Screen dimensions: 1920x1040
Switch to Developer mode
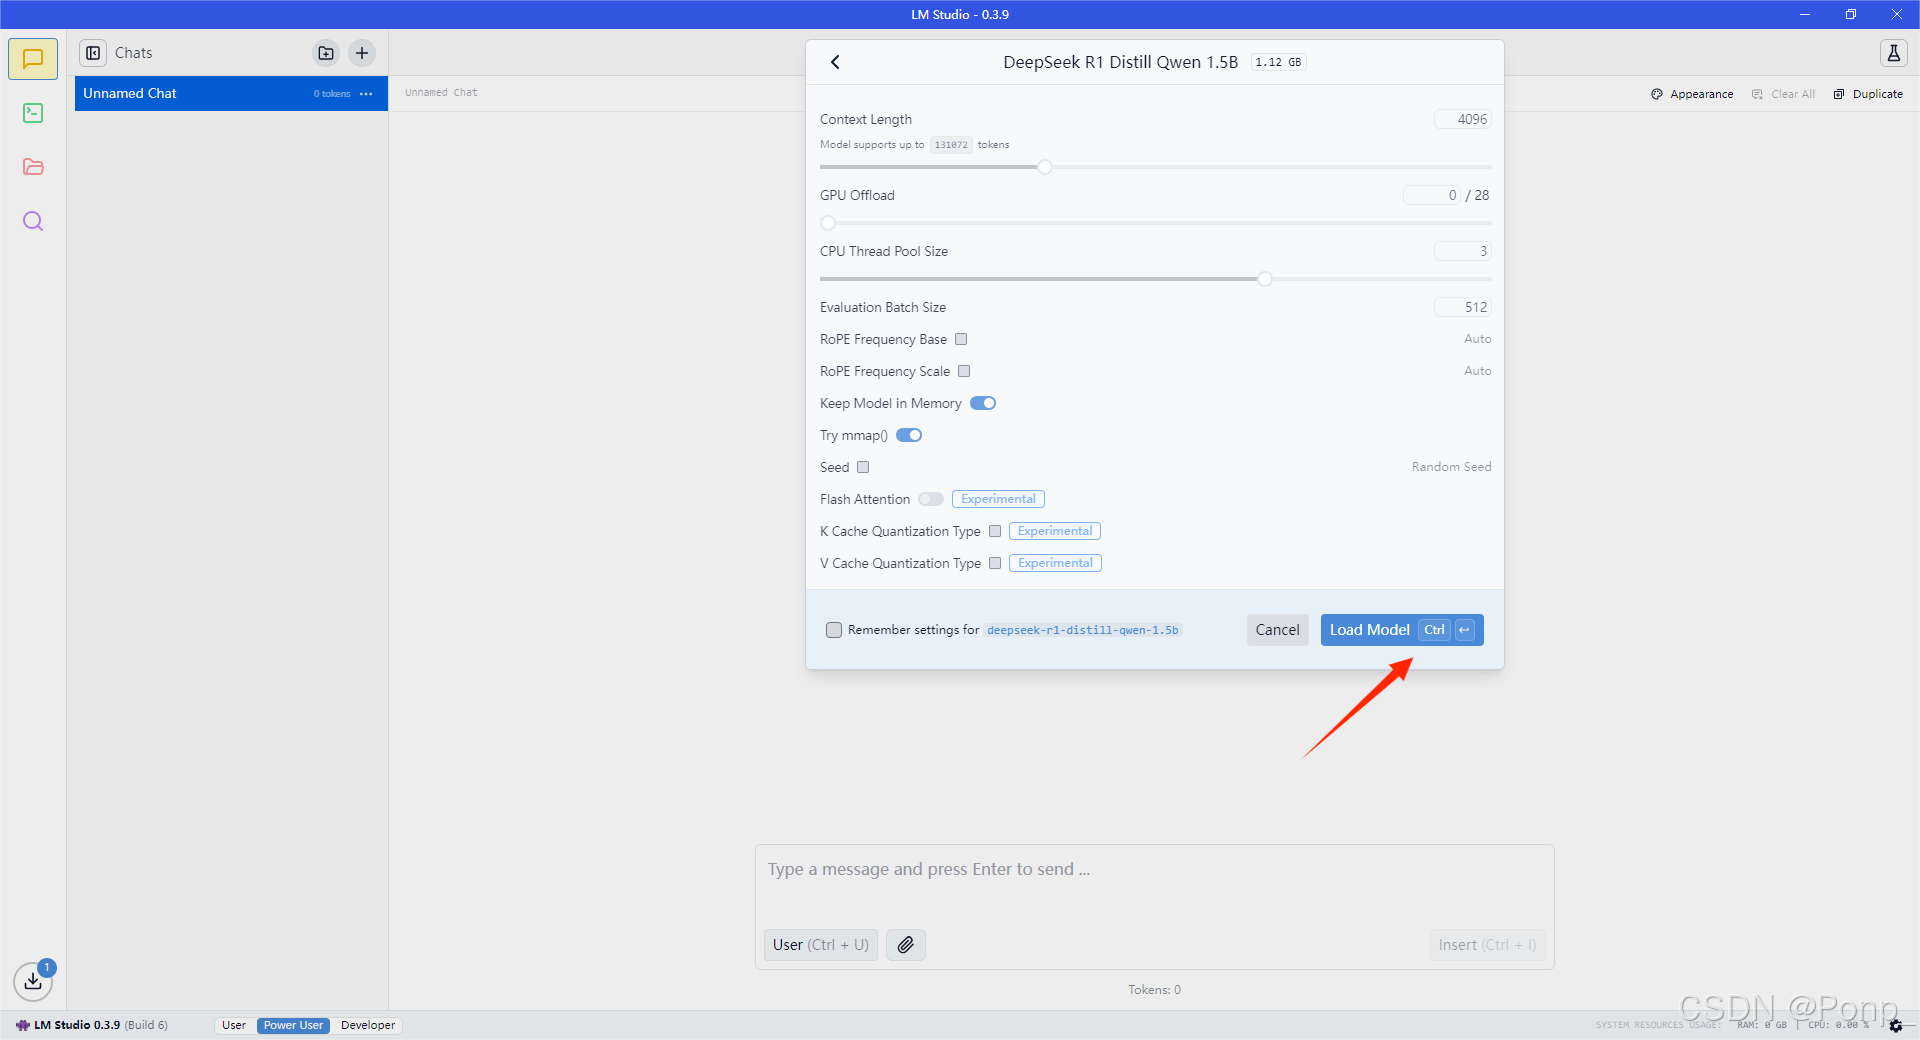(x=368, y=1025)
